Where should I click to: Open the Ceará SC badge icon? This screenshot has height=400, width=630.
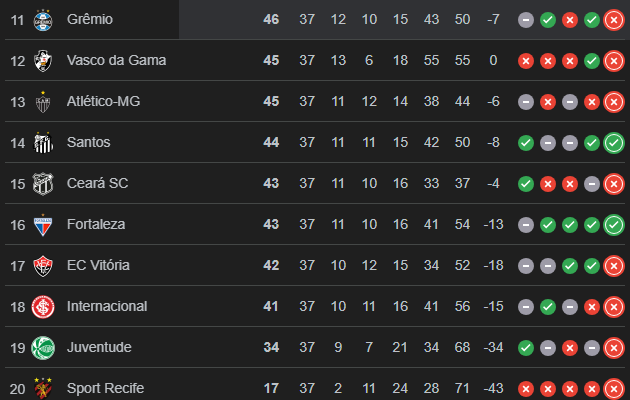coord(43,183)
